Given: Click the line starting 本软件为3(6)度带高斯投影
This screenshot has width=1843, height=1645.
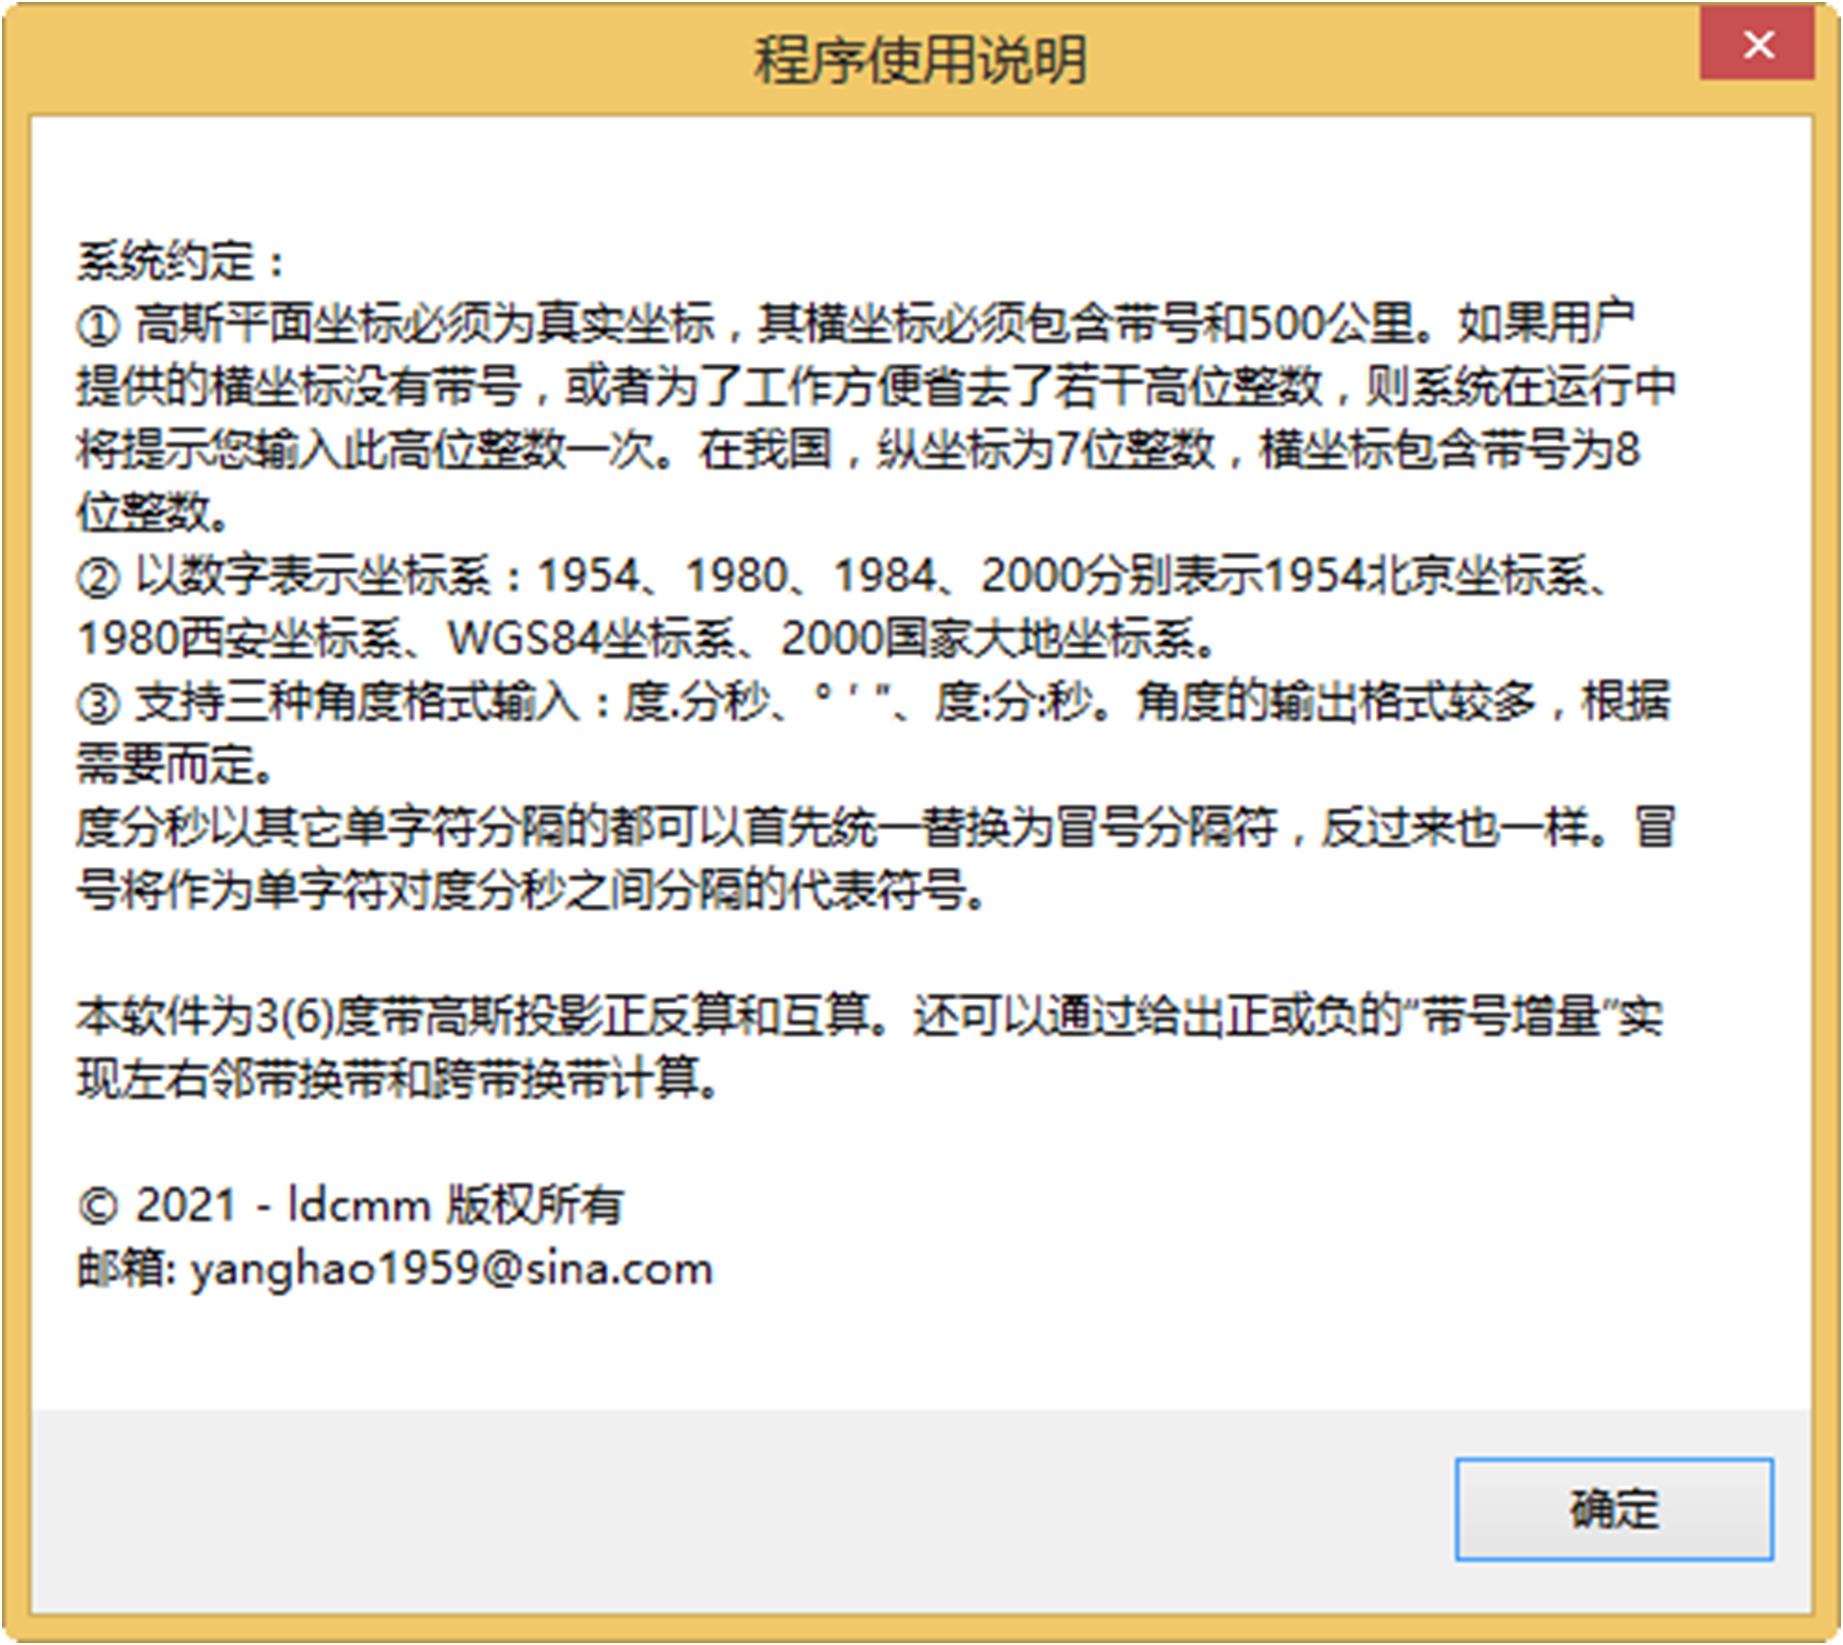Looking at the screenshot, I should pyautogui.click(x=870, y=1016).
